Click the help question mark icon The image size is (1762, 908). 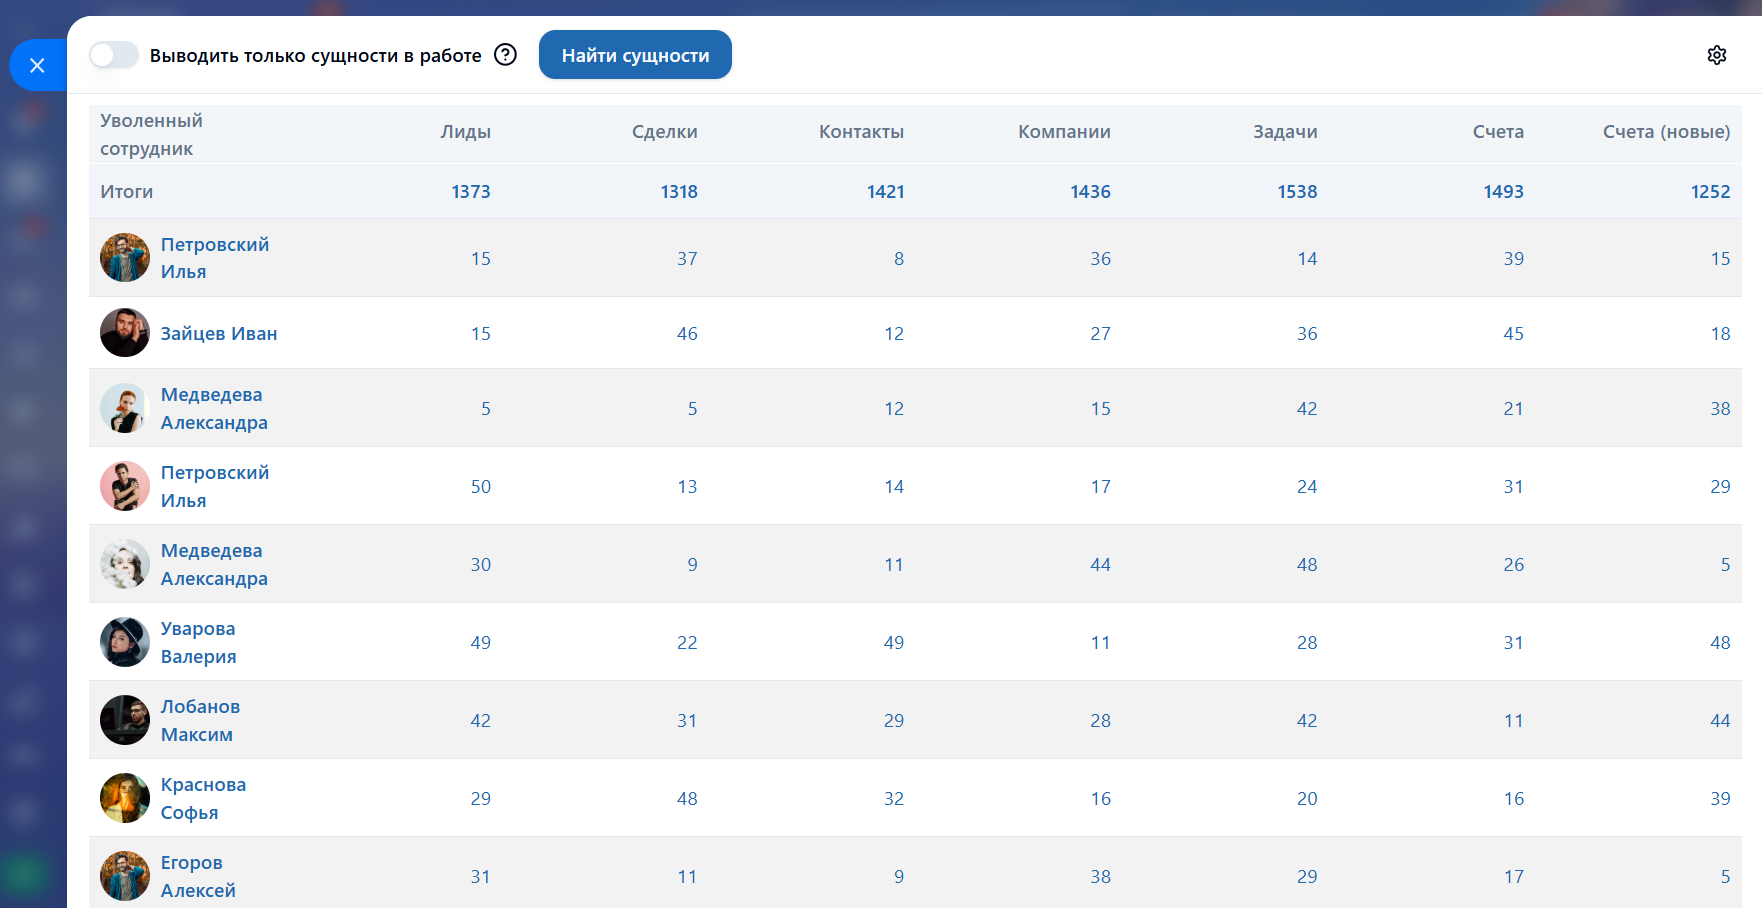pyautogui.click(x=506, y=55)
